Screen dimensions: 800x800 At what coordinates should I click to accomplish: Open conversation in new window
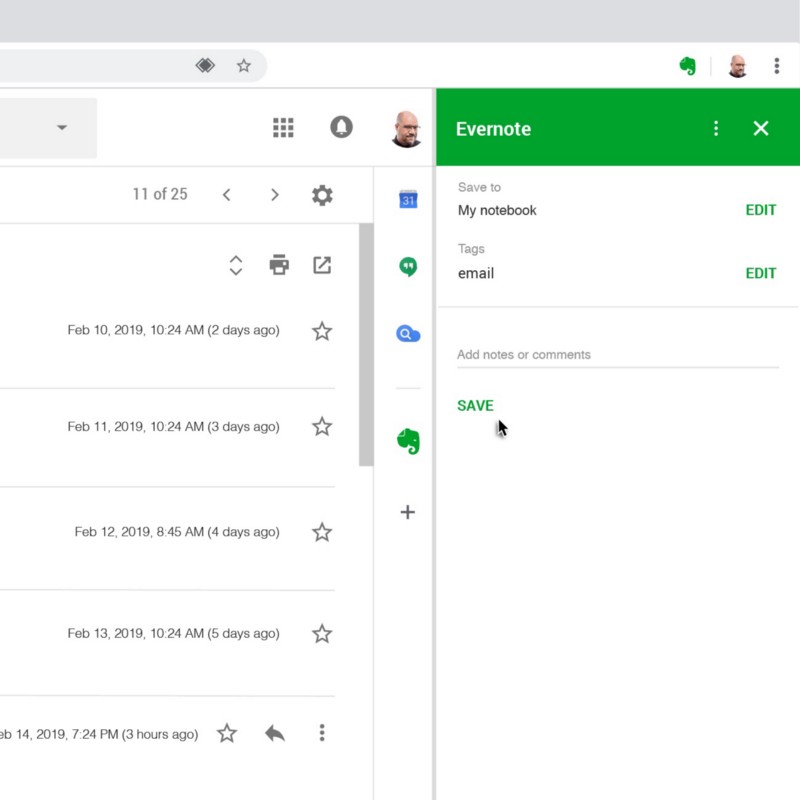322,265
